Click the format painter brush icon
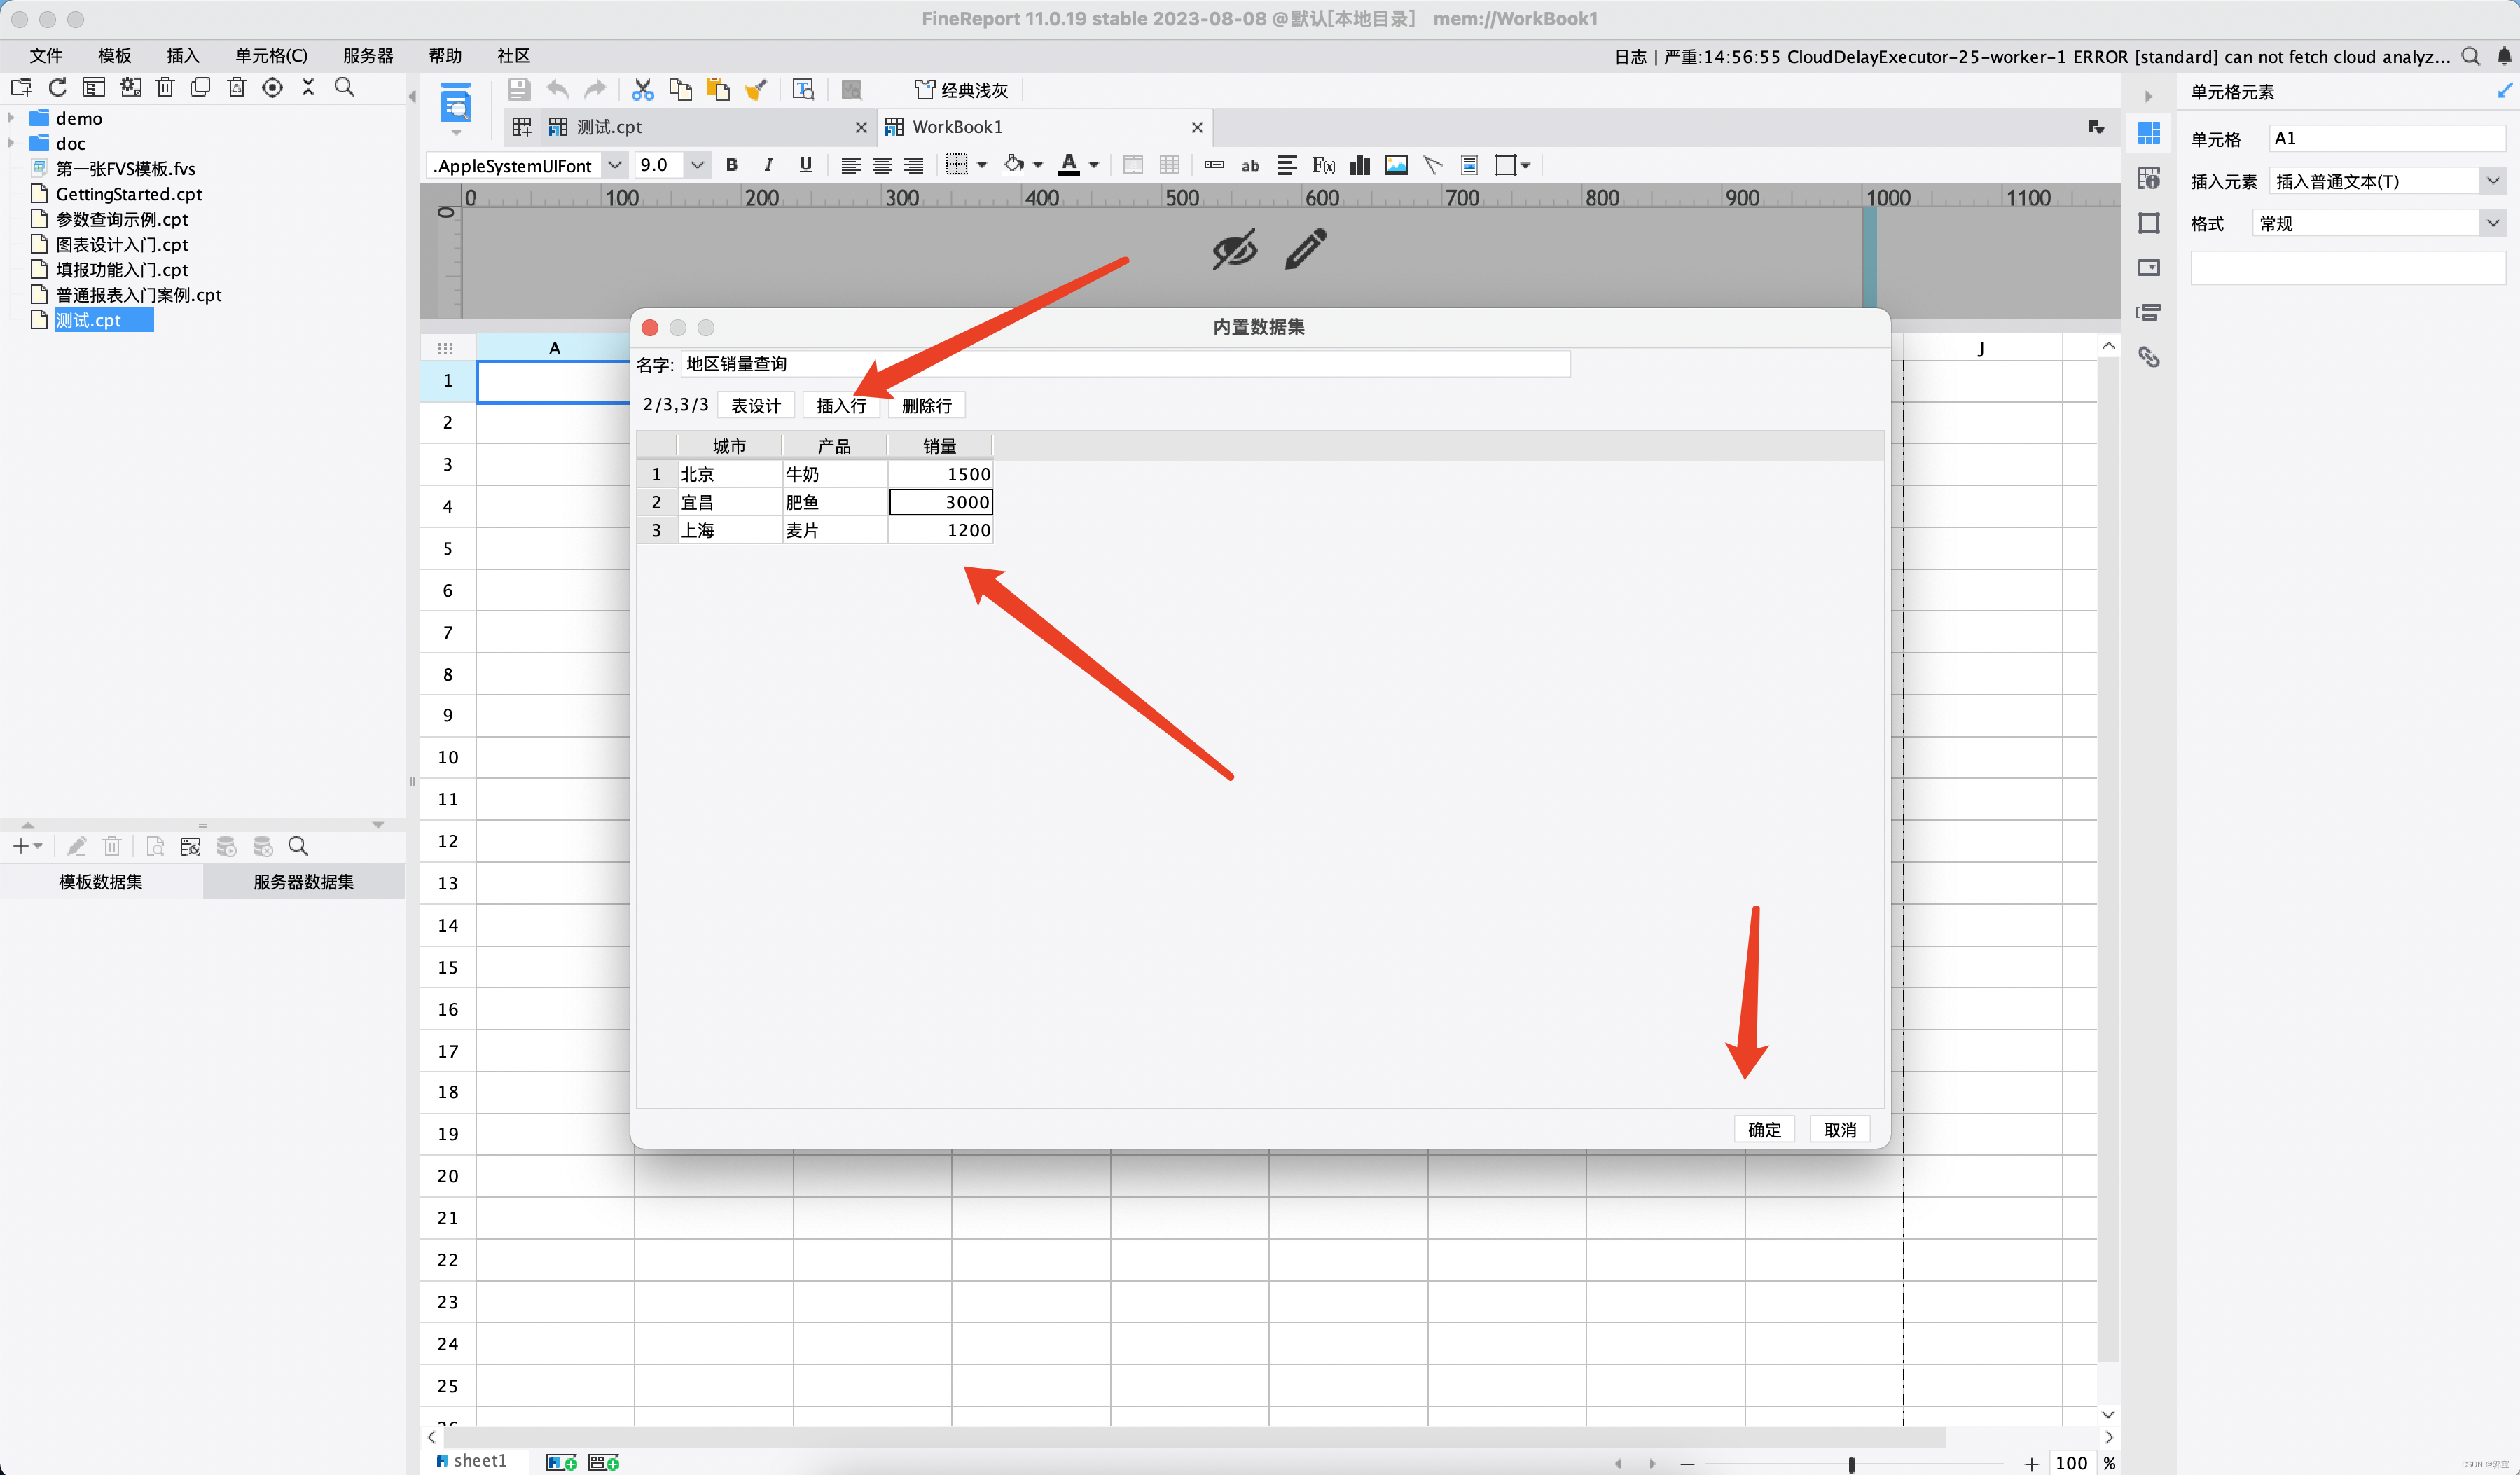Image resolution: width=2520 pixels, height=1475 pixels. [756, 90]
